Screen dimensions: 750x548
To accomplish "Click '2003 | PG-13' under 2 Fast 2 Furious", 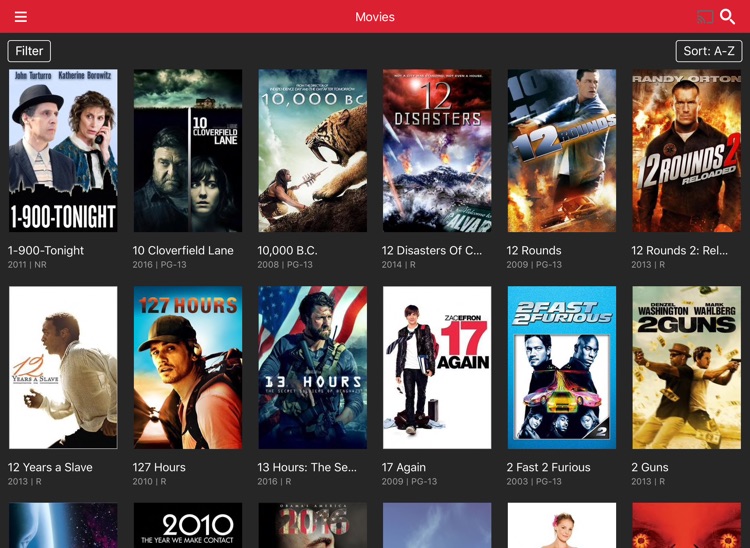I will tap(534, 482).
